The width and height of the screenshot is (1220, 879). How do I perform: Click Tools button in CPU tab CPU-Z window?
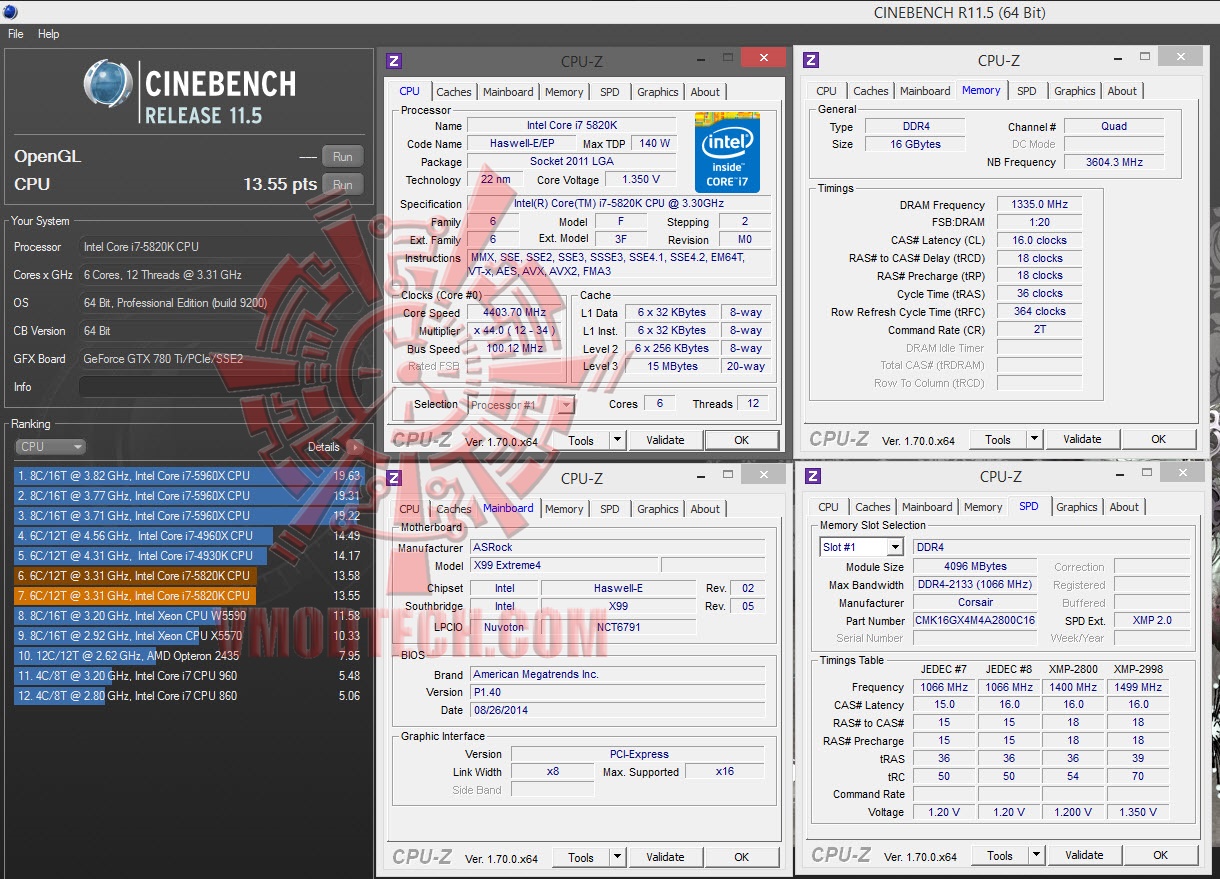(581, 440)
